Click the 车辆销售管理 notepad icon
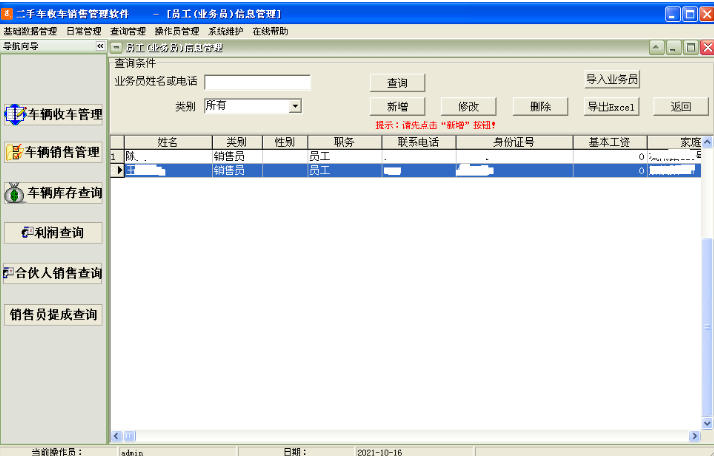714x456 pixels. (14, 152)
